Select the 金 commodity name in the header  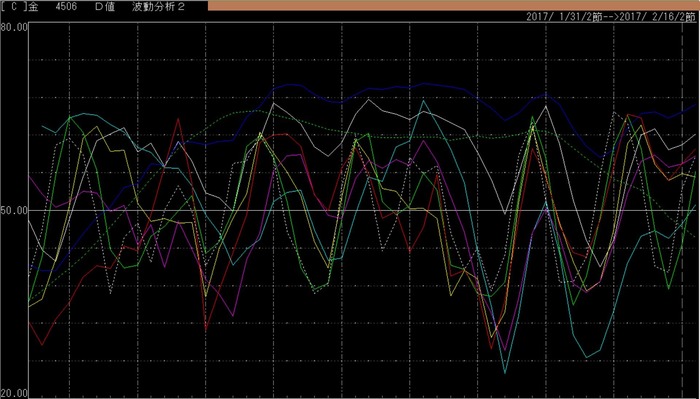(33, 7)
